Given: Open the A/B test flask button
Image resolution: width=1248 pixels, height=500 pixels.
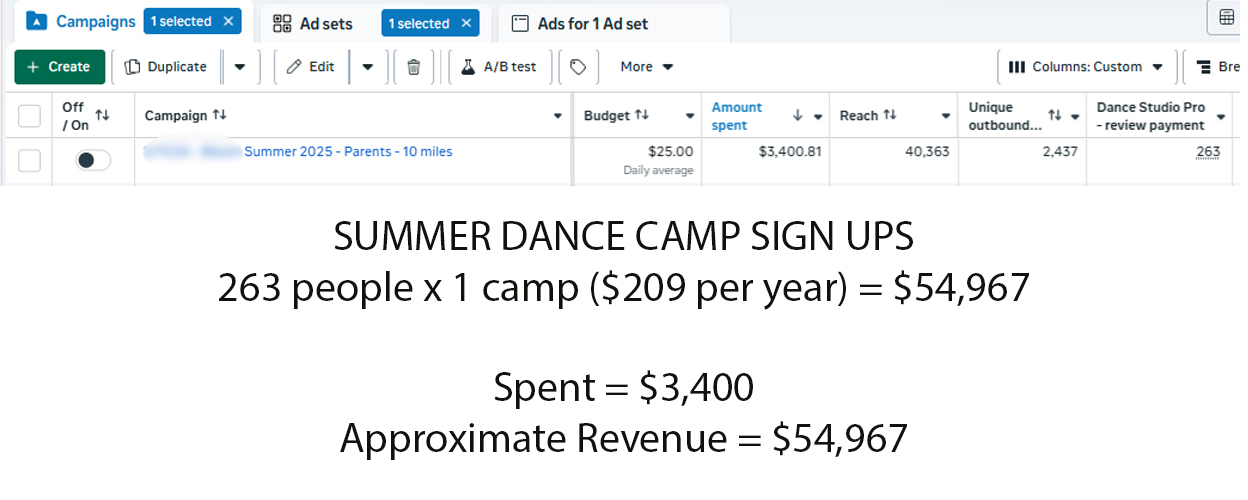Looking at the screenshot, I should tap(498, 67).
